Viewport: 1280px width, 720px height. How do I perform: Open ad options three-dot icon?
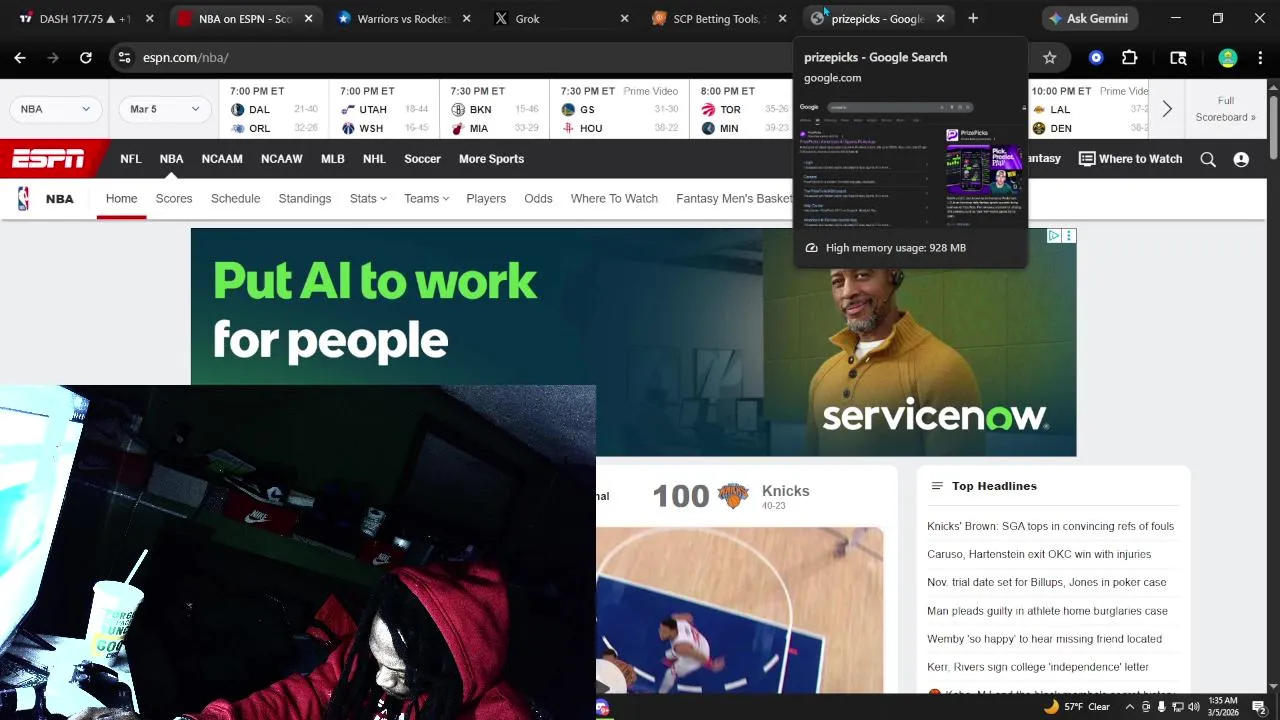pos(1069,236)
